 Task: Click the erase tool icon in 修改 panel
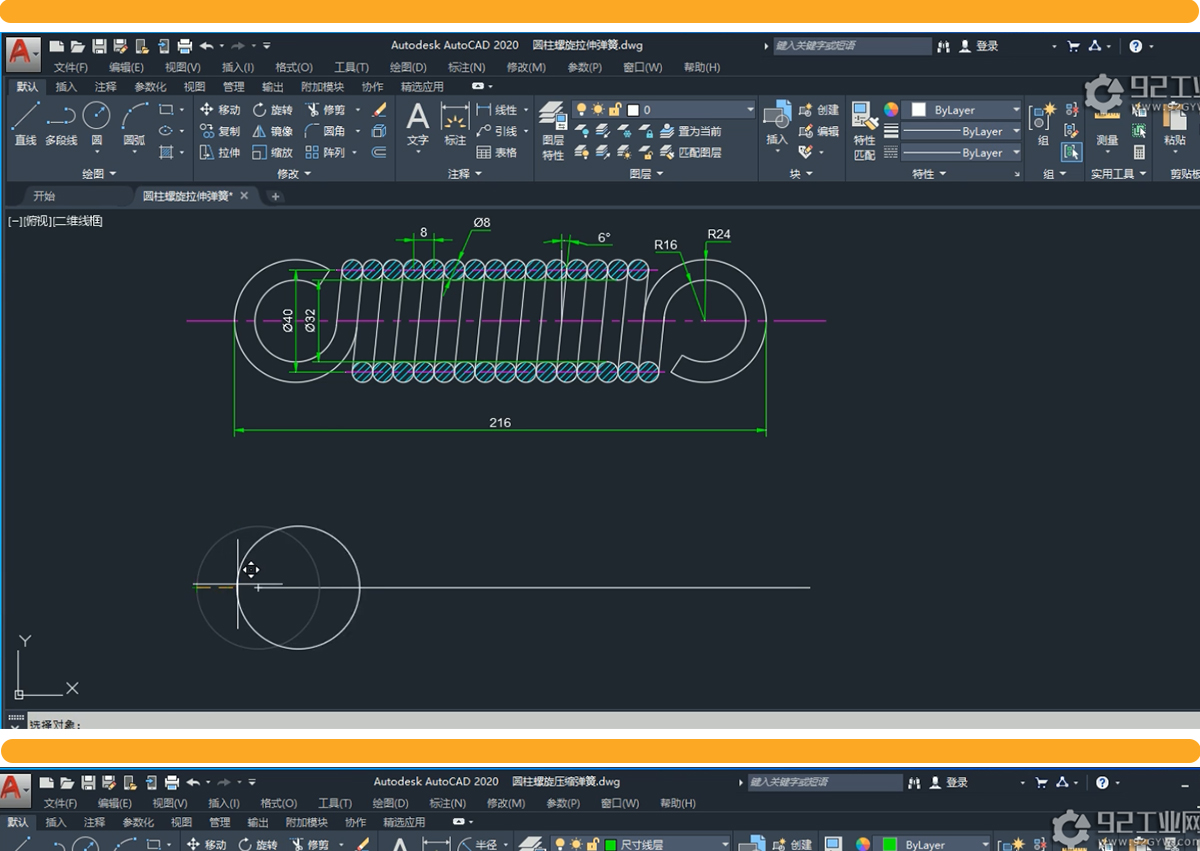379,110
